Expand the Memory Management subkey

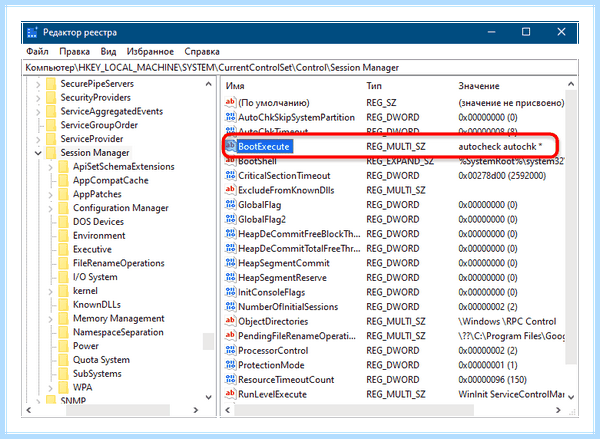click(51, 319)
